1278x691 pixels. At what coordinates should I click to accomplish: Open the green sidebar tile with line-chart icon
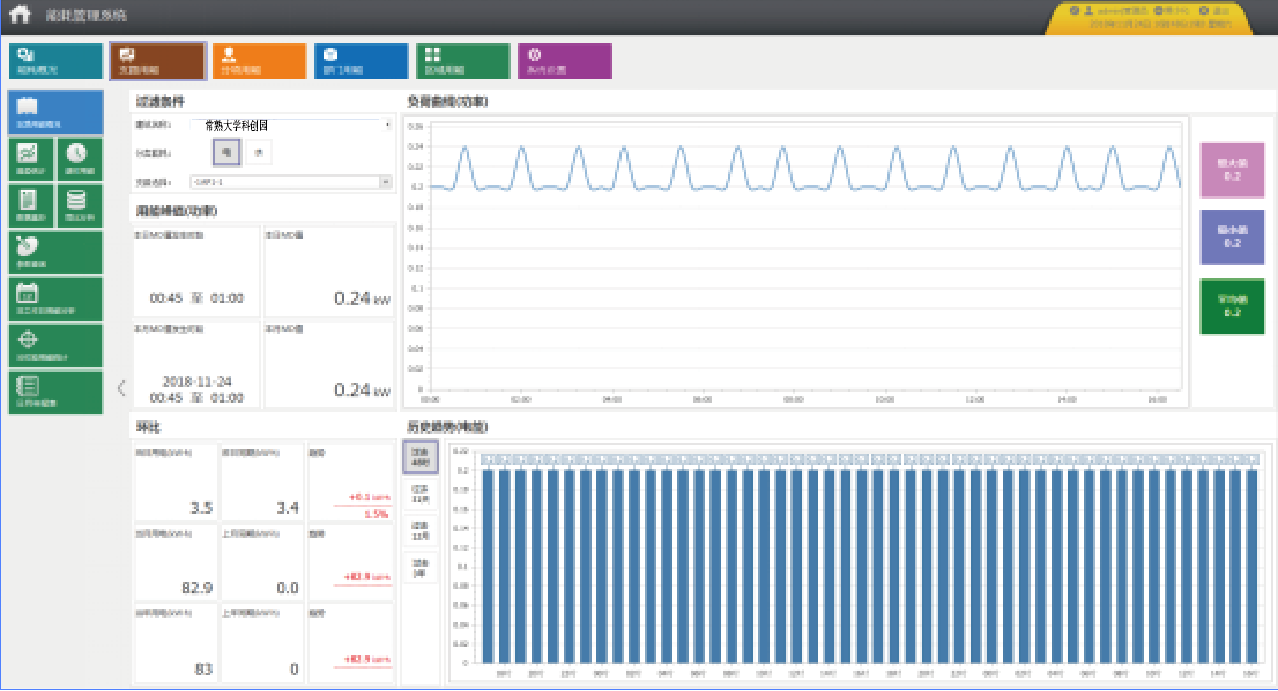coord(30,159)
